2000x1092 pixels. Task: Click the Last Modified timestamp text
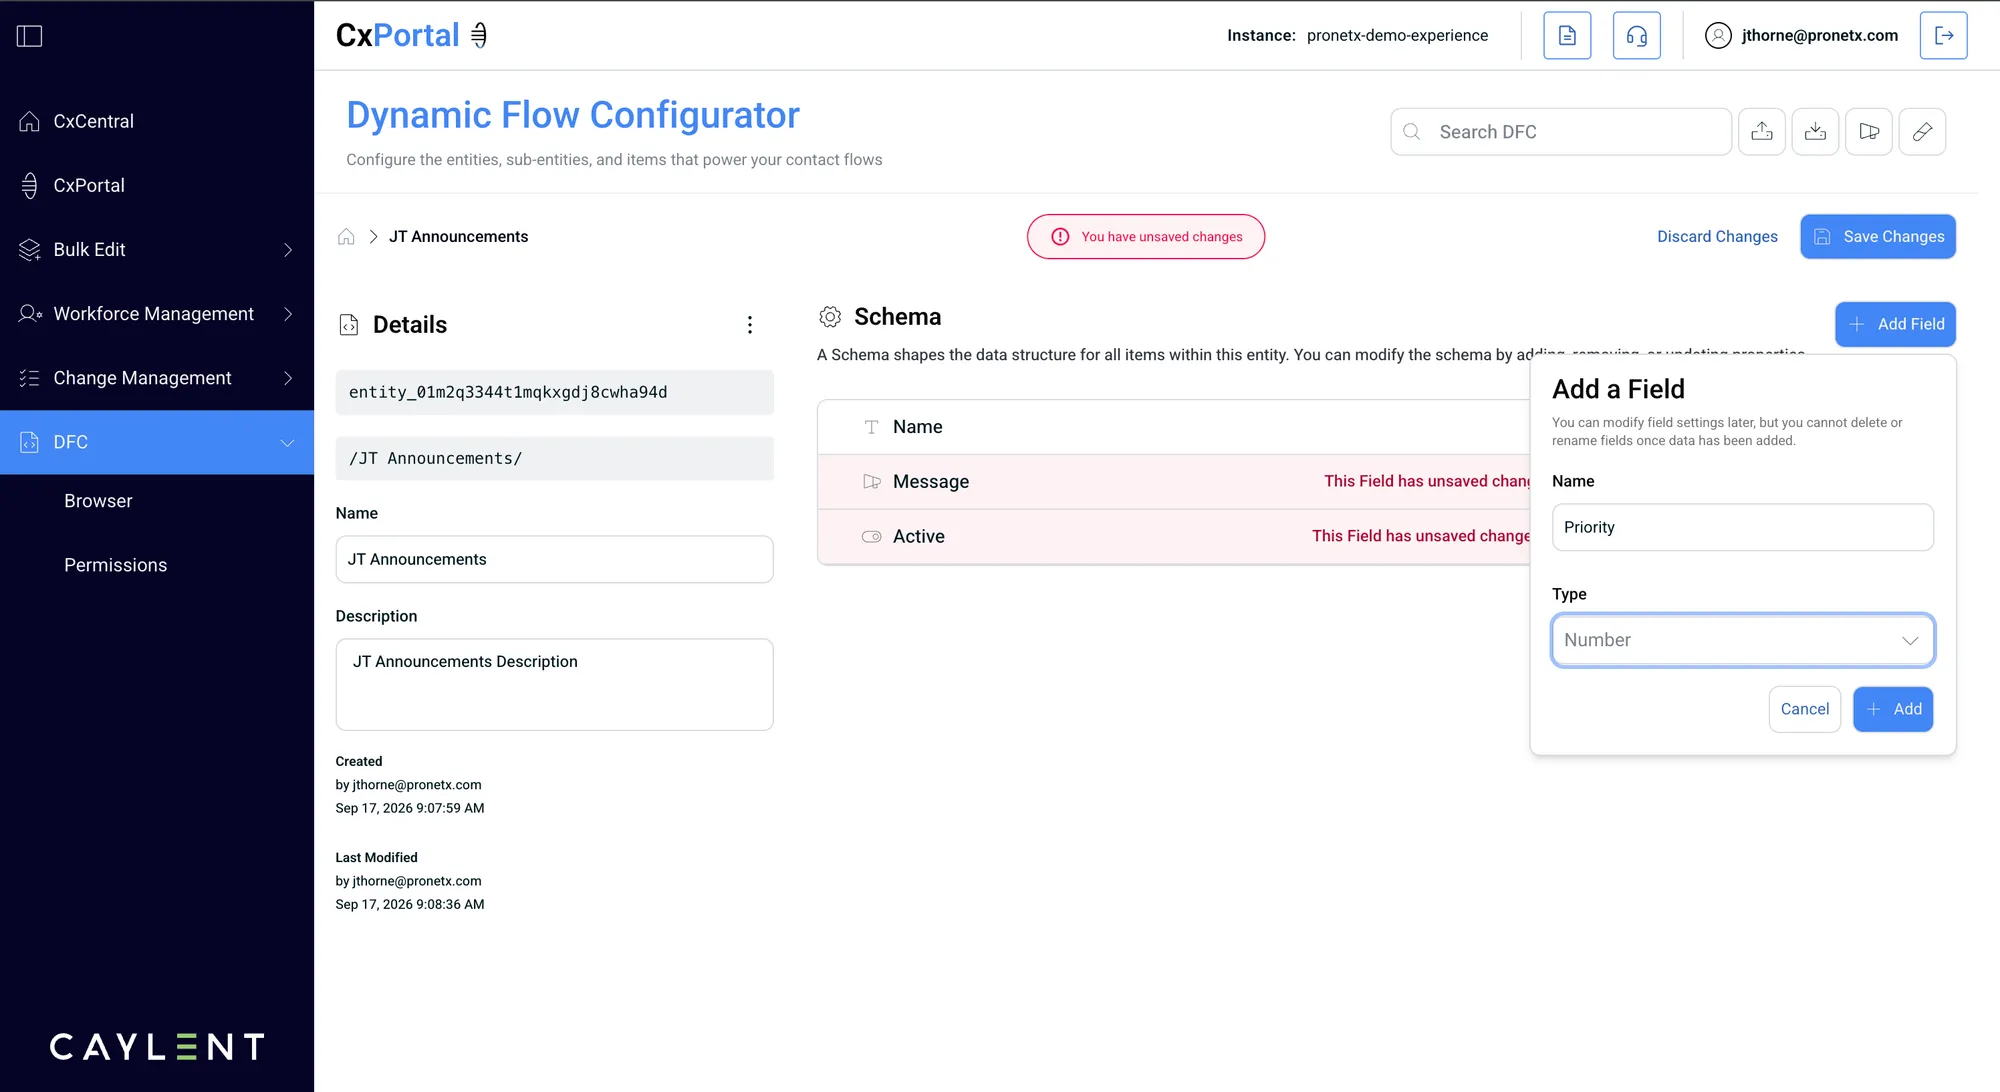(x=410, y=904)
